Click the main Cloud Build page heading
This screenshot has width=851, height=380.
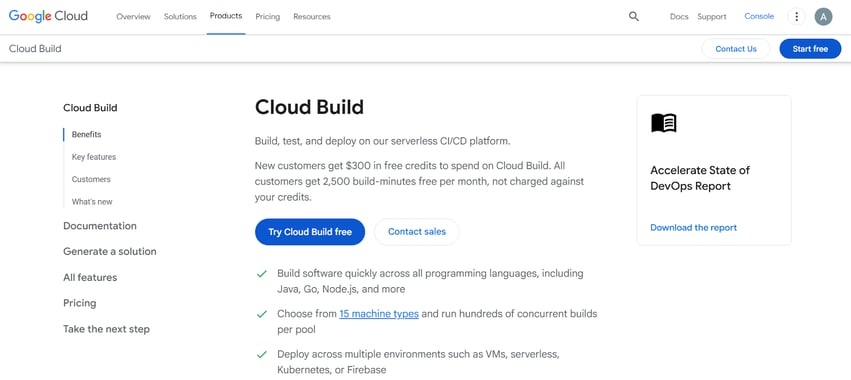click(309, 107)
